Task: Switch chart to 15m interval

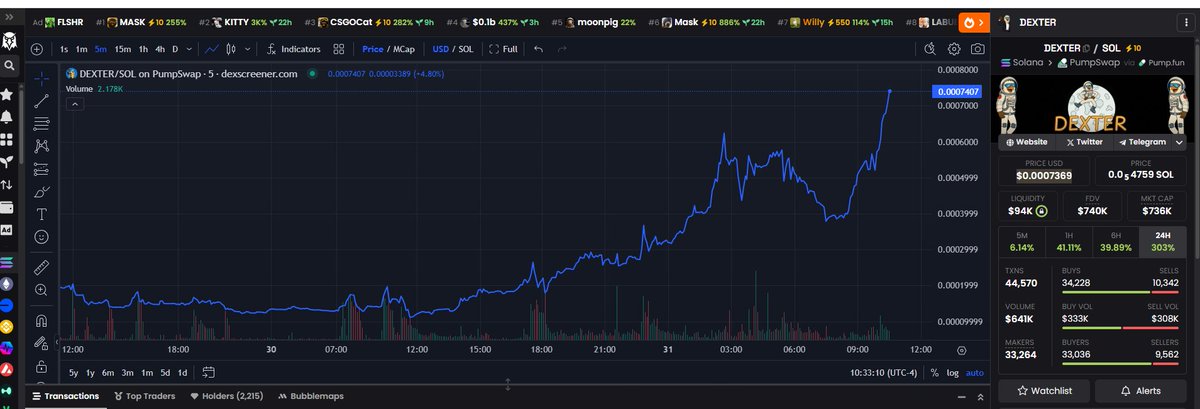Action: [122, 48]
